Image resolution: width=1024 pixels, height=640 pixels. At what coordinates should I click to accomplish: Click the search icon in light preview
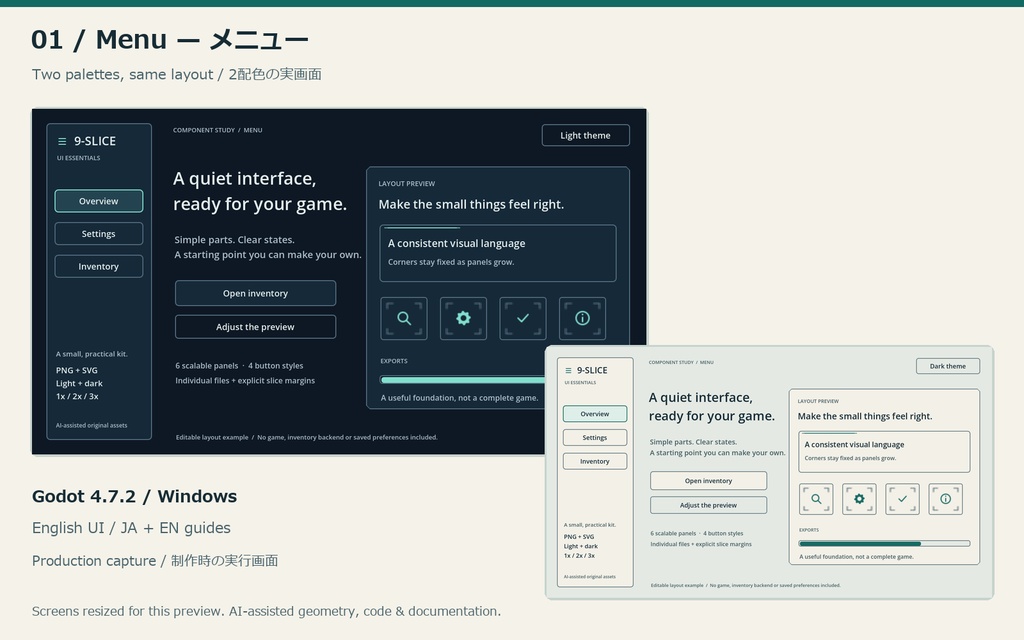(x=816, y=499)
